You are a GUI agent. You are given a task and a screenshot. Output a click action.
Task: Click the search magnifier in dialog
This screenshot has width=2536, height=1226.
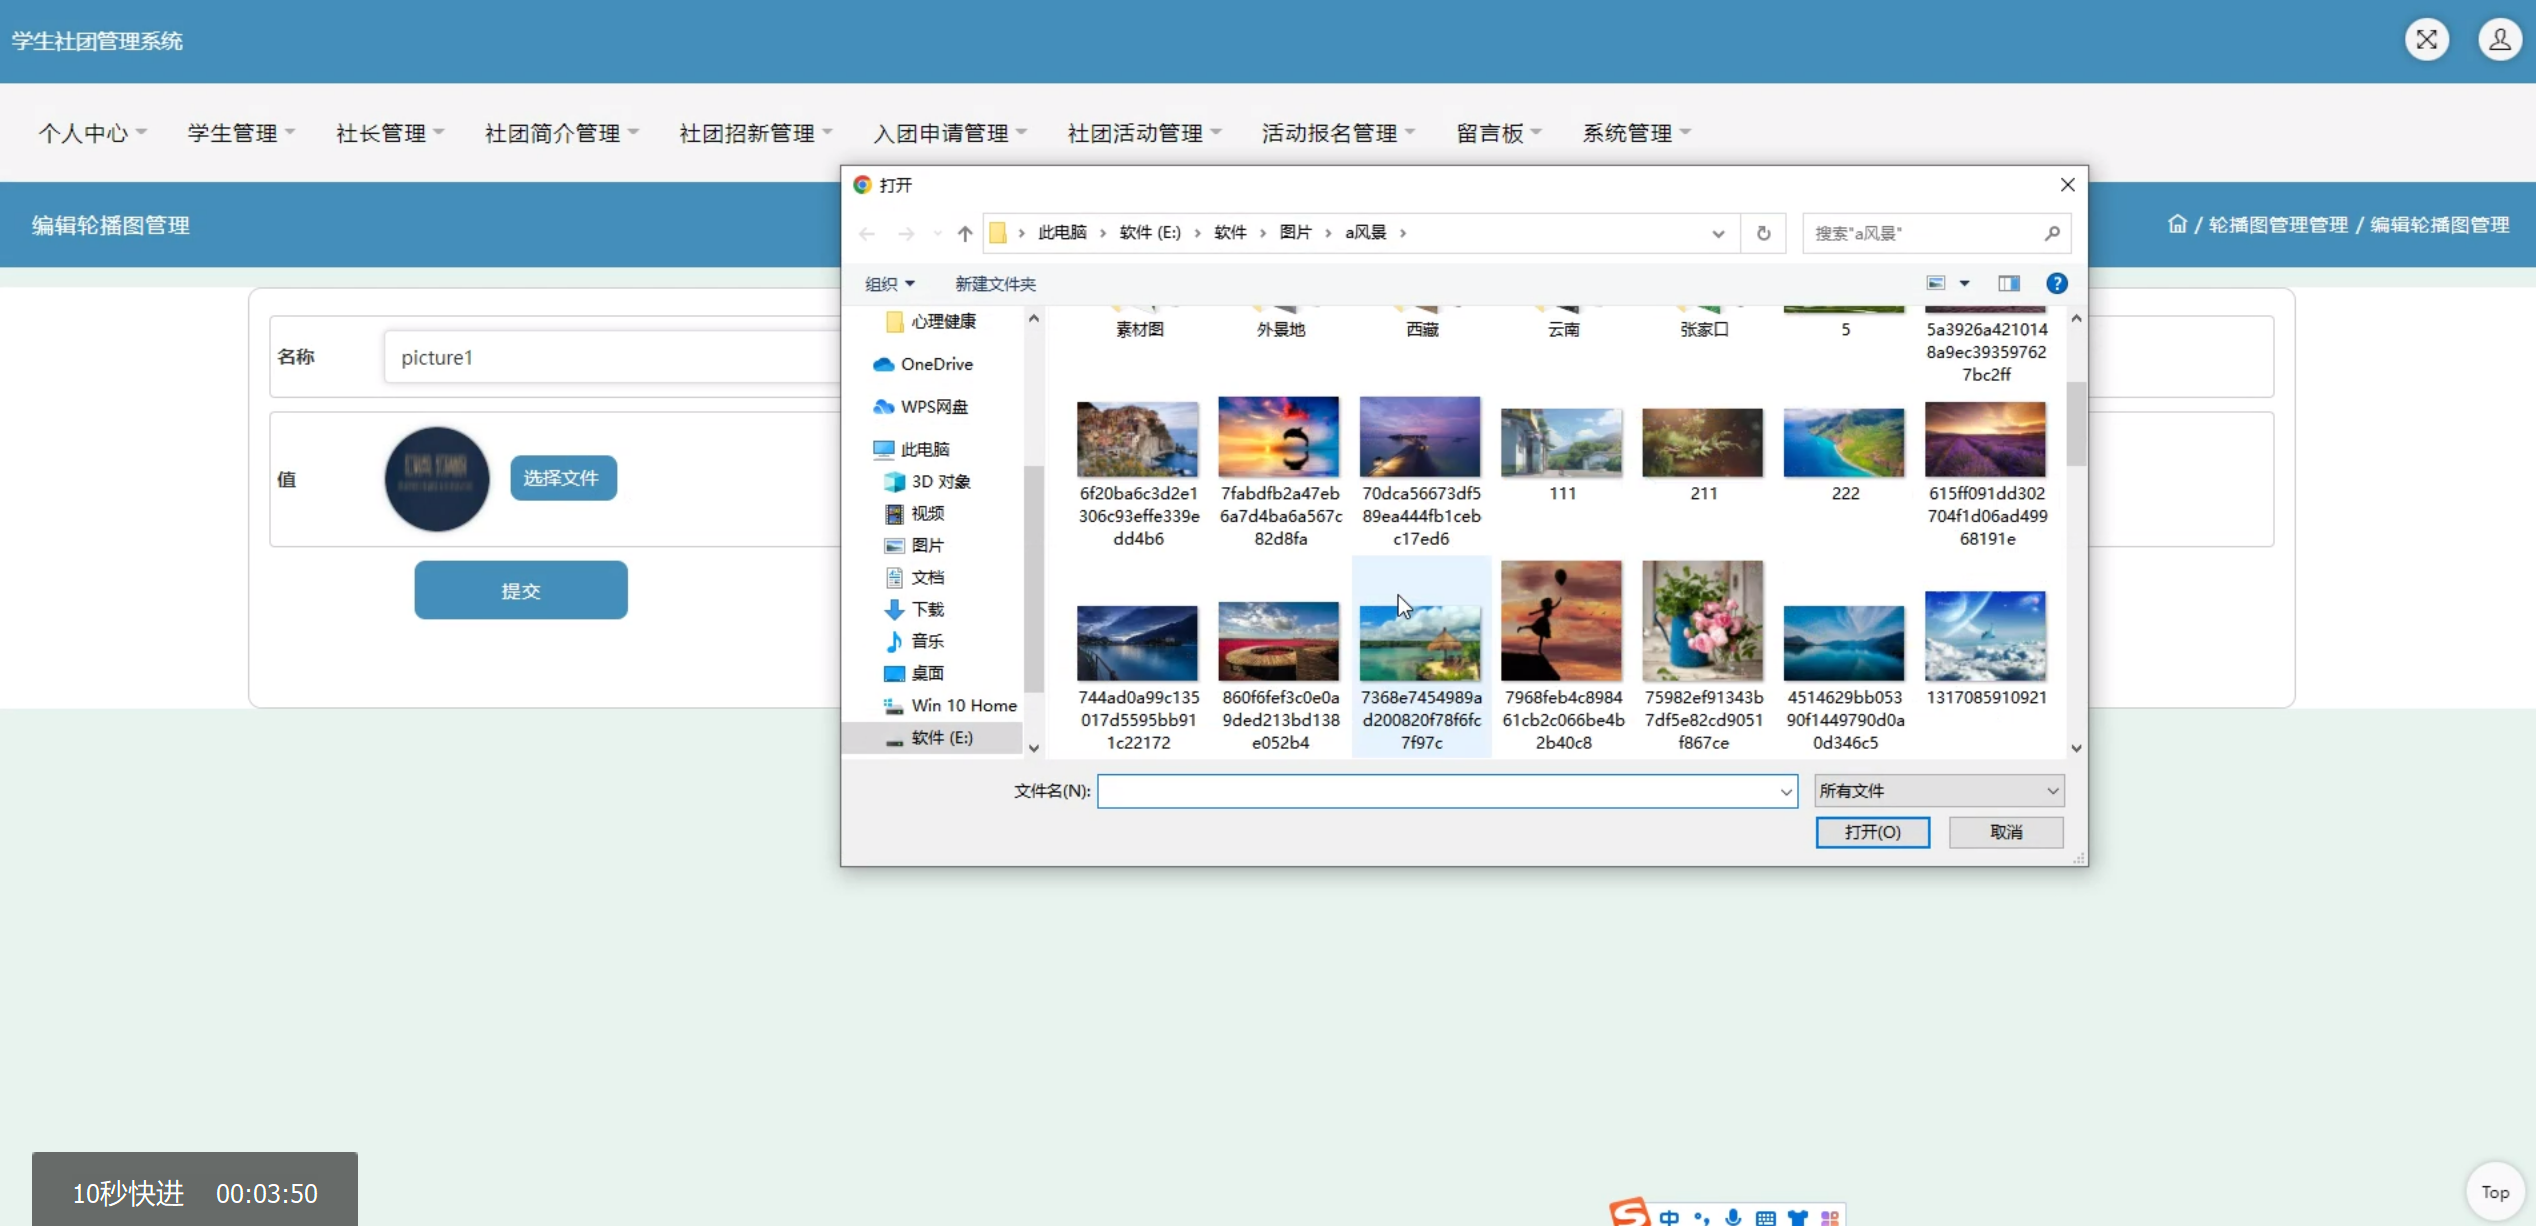(2052, 233)
